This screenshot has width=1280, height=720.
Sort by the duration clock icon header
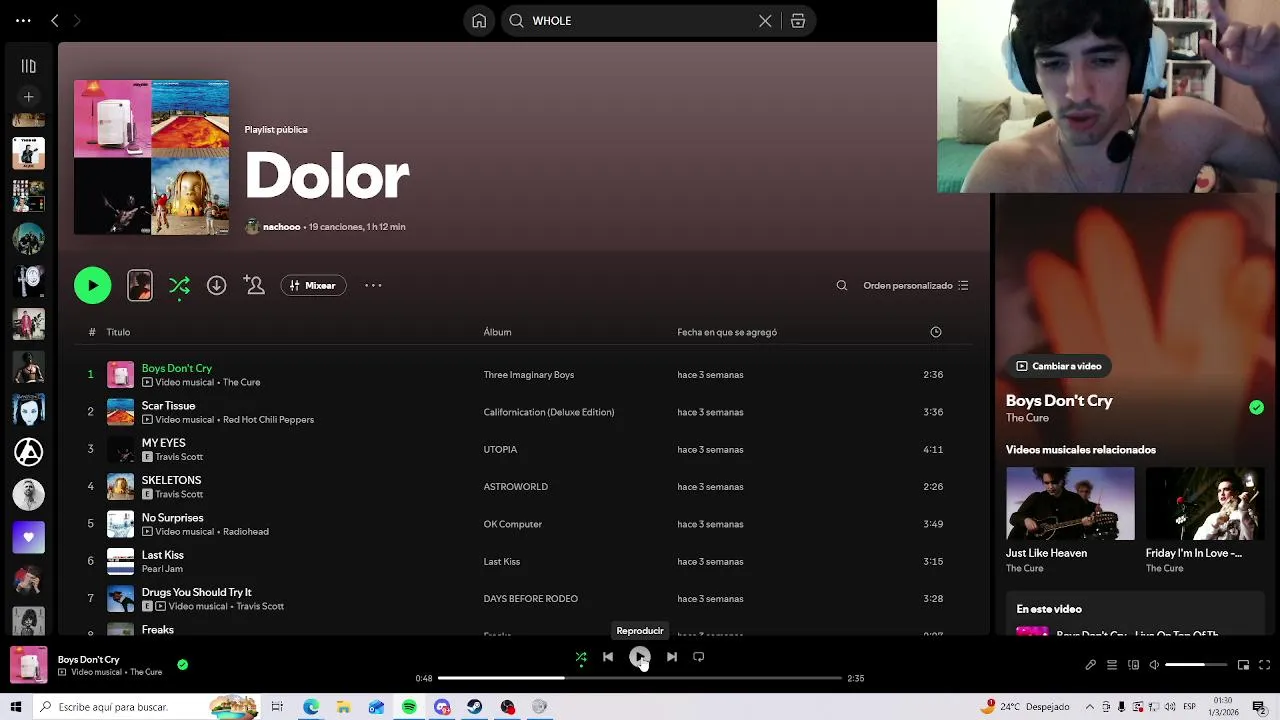click(x=936, y=332)
